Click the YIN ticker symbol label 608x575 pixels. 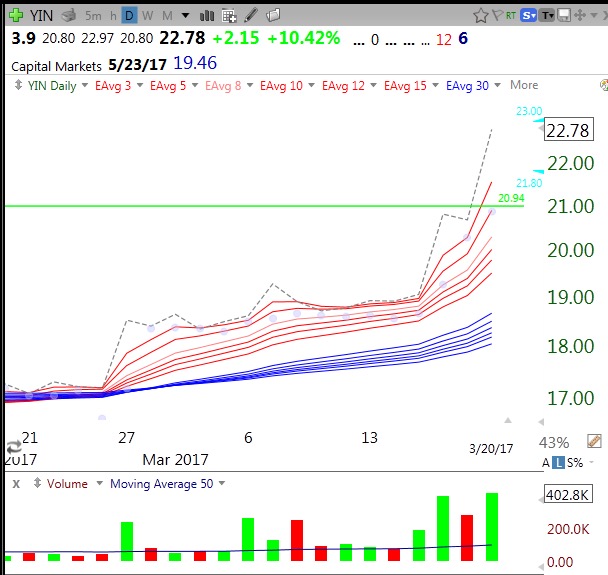(x=41, y=16)
